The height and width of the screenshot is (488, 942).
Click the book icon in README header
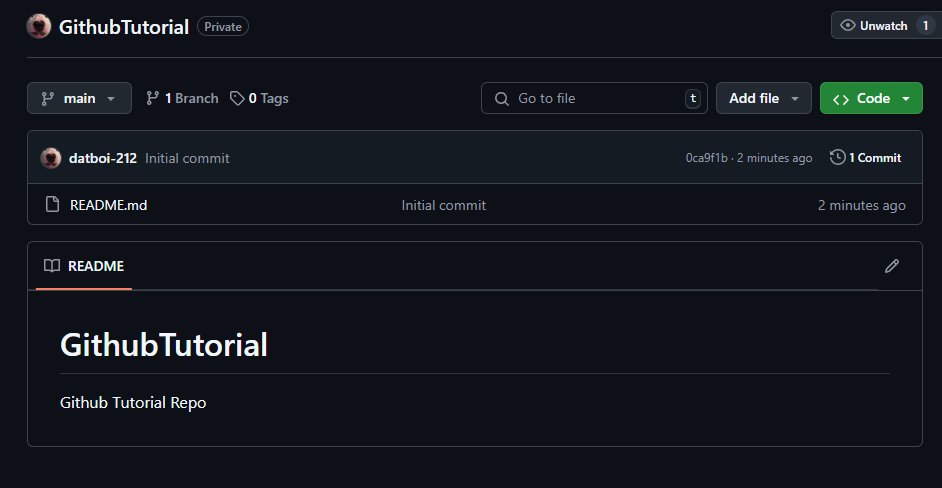(52, 266)
